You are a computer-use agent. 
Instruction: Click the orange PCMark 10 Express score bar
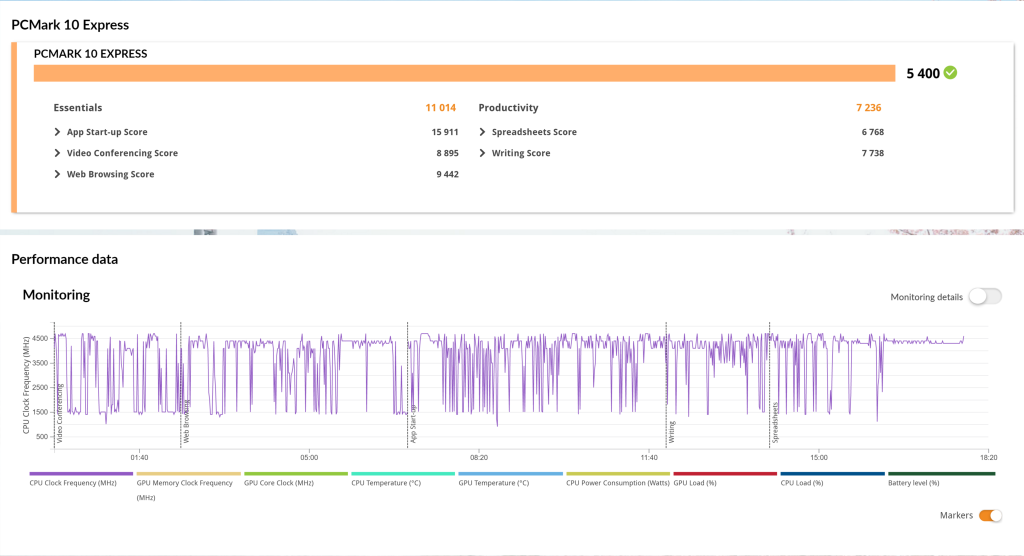(x=464, y=73)
